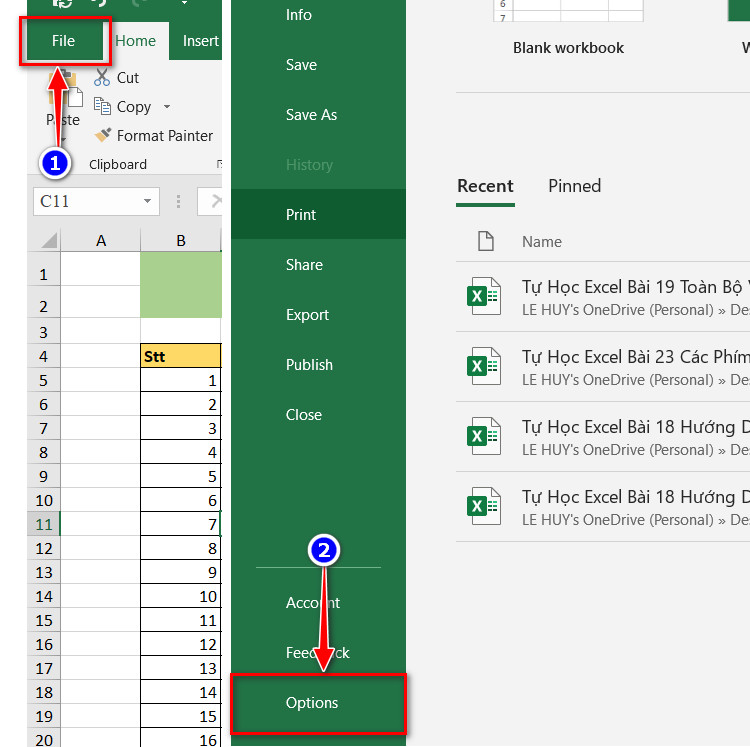The width and height of the screenshot is (750, 747).
Task: Open Excel Options
Action: coord(318,703)
